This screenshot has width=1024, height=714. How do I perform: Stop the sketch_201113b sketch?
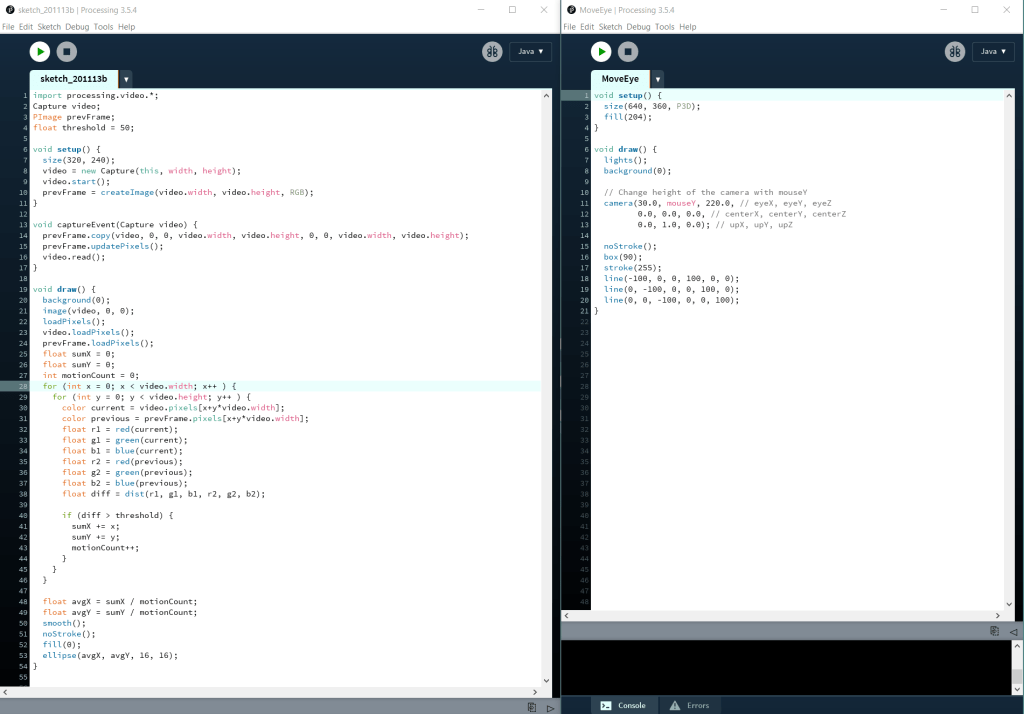click(x=66, y=51)
